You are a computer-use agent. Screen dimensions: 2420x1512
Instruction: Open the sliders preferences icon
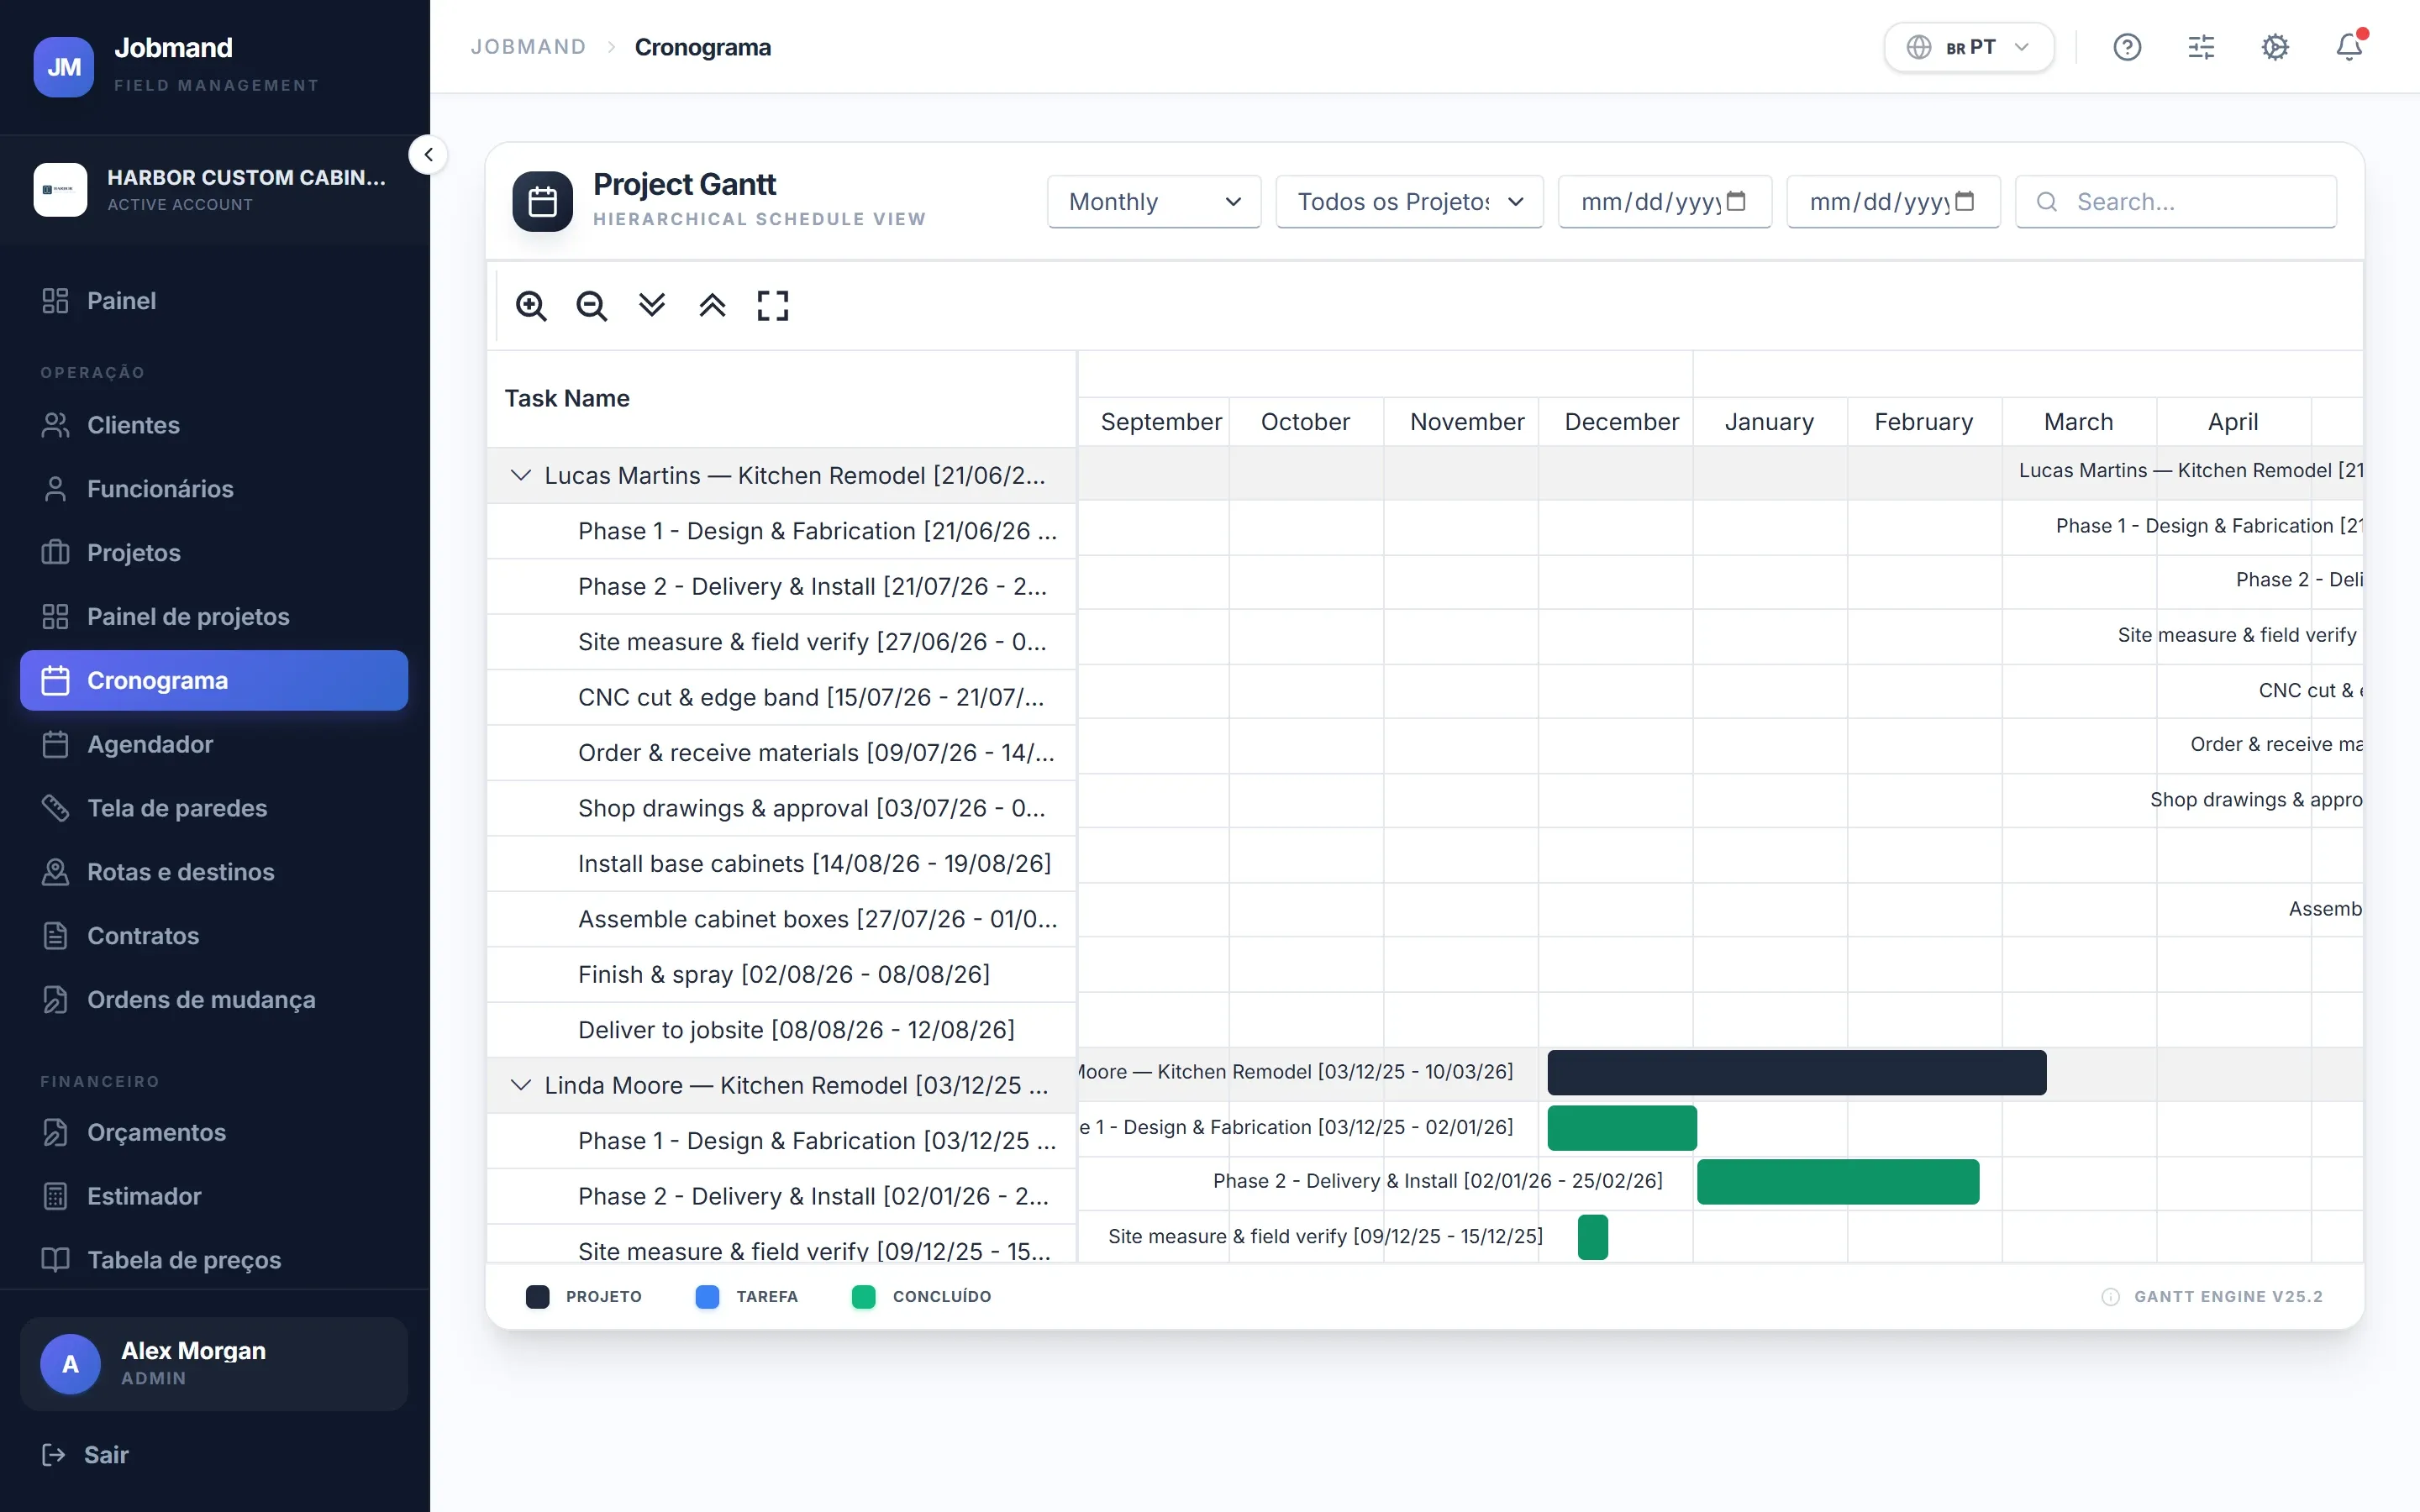pos(2201,47)
